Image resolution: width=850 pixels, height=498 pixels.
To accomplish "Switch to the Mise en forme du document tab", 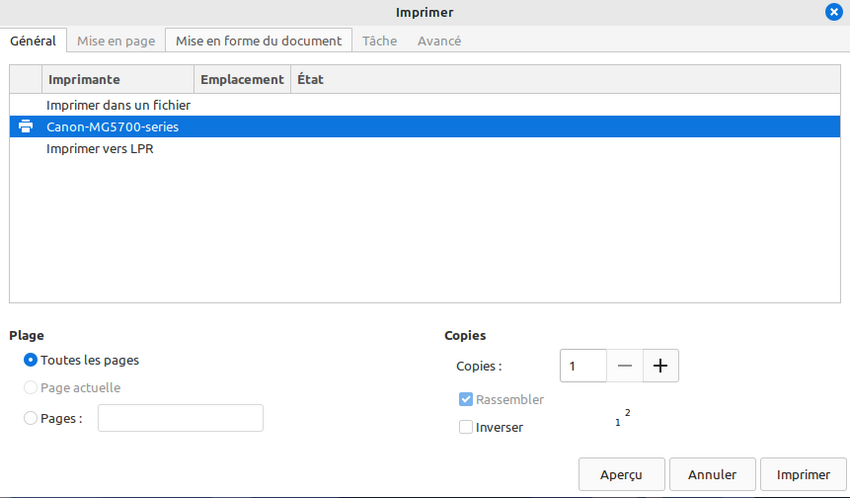I will click(x=258, y=41).
